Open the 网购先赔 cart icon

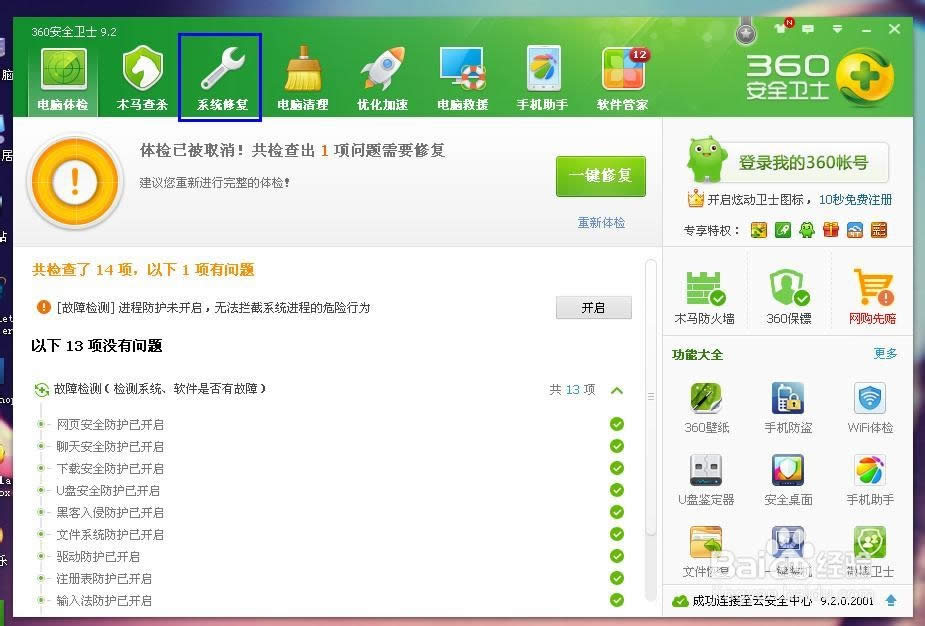872,298
